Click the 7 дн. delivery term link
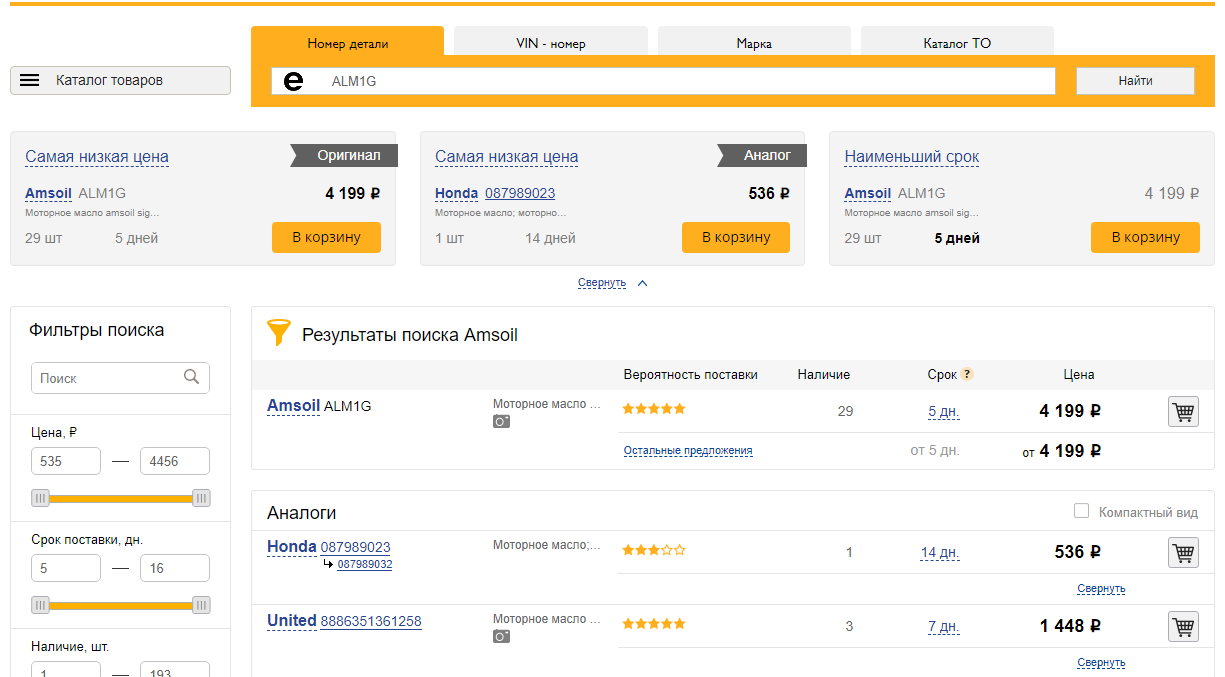 tap(944, 627)
